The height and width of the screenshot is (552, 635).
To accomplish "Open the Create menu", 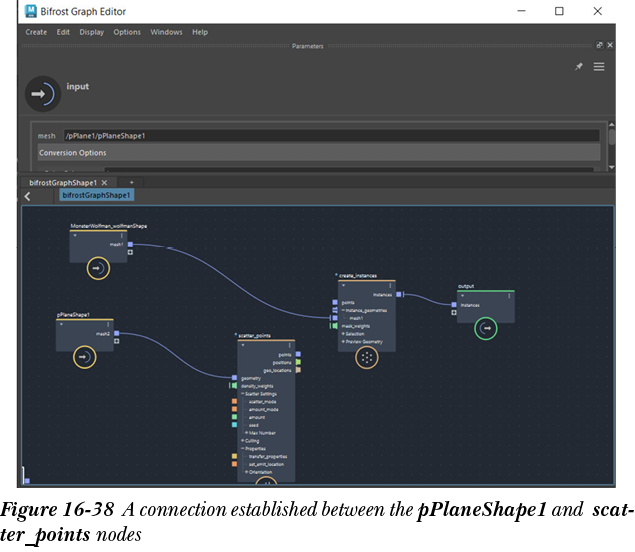I will pos(36,32).
